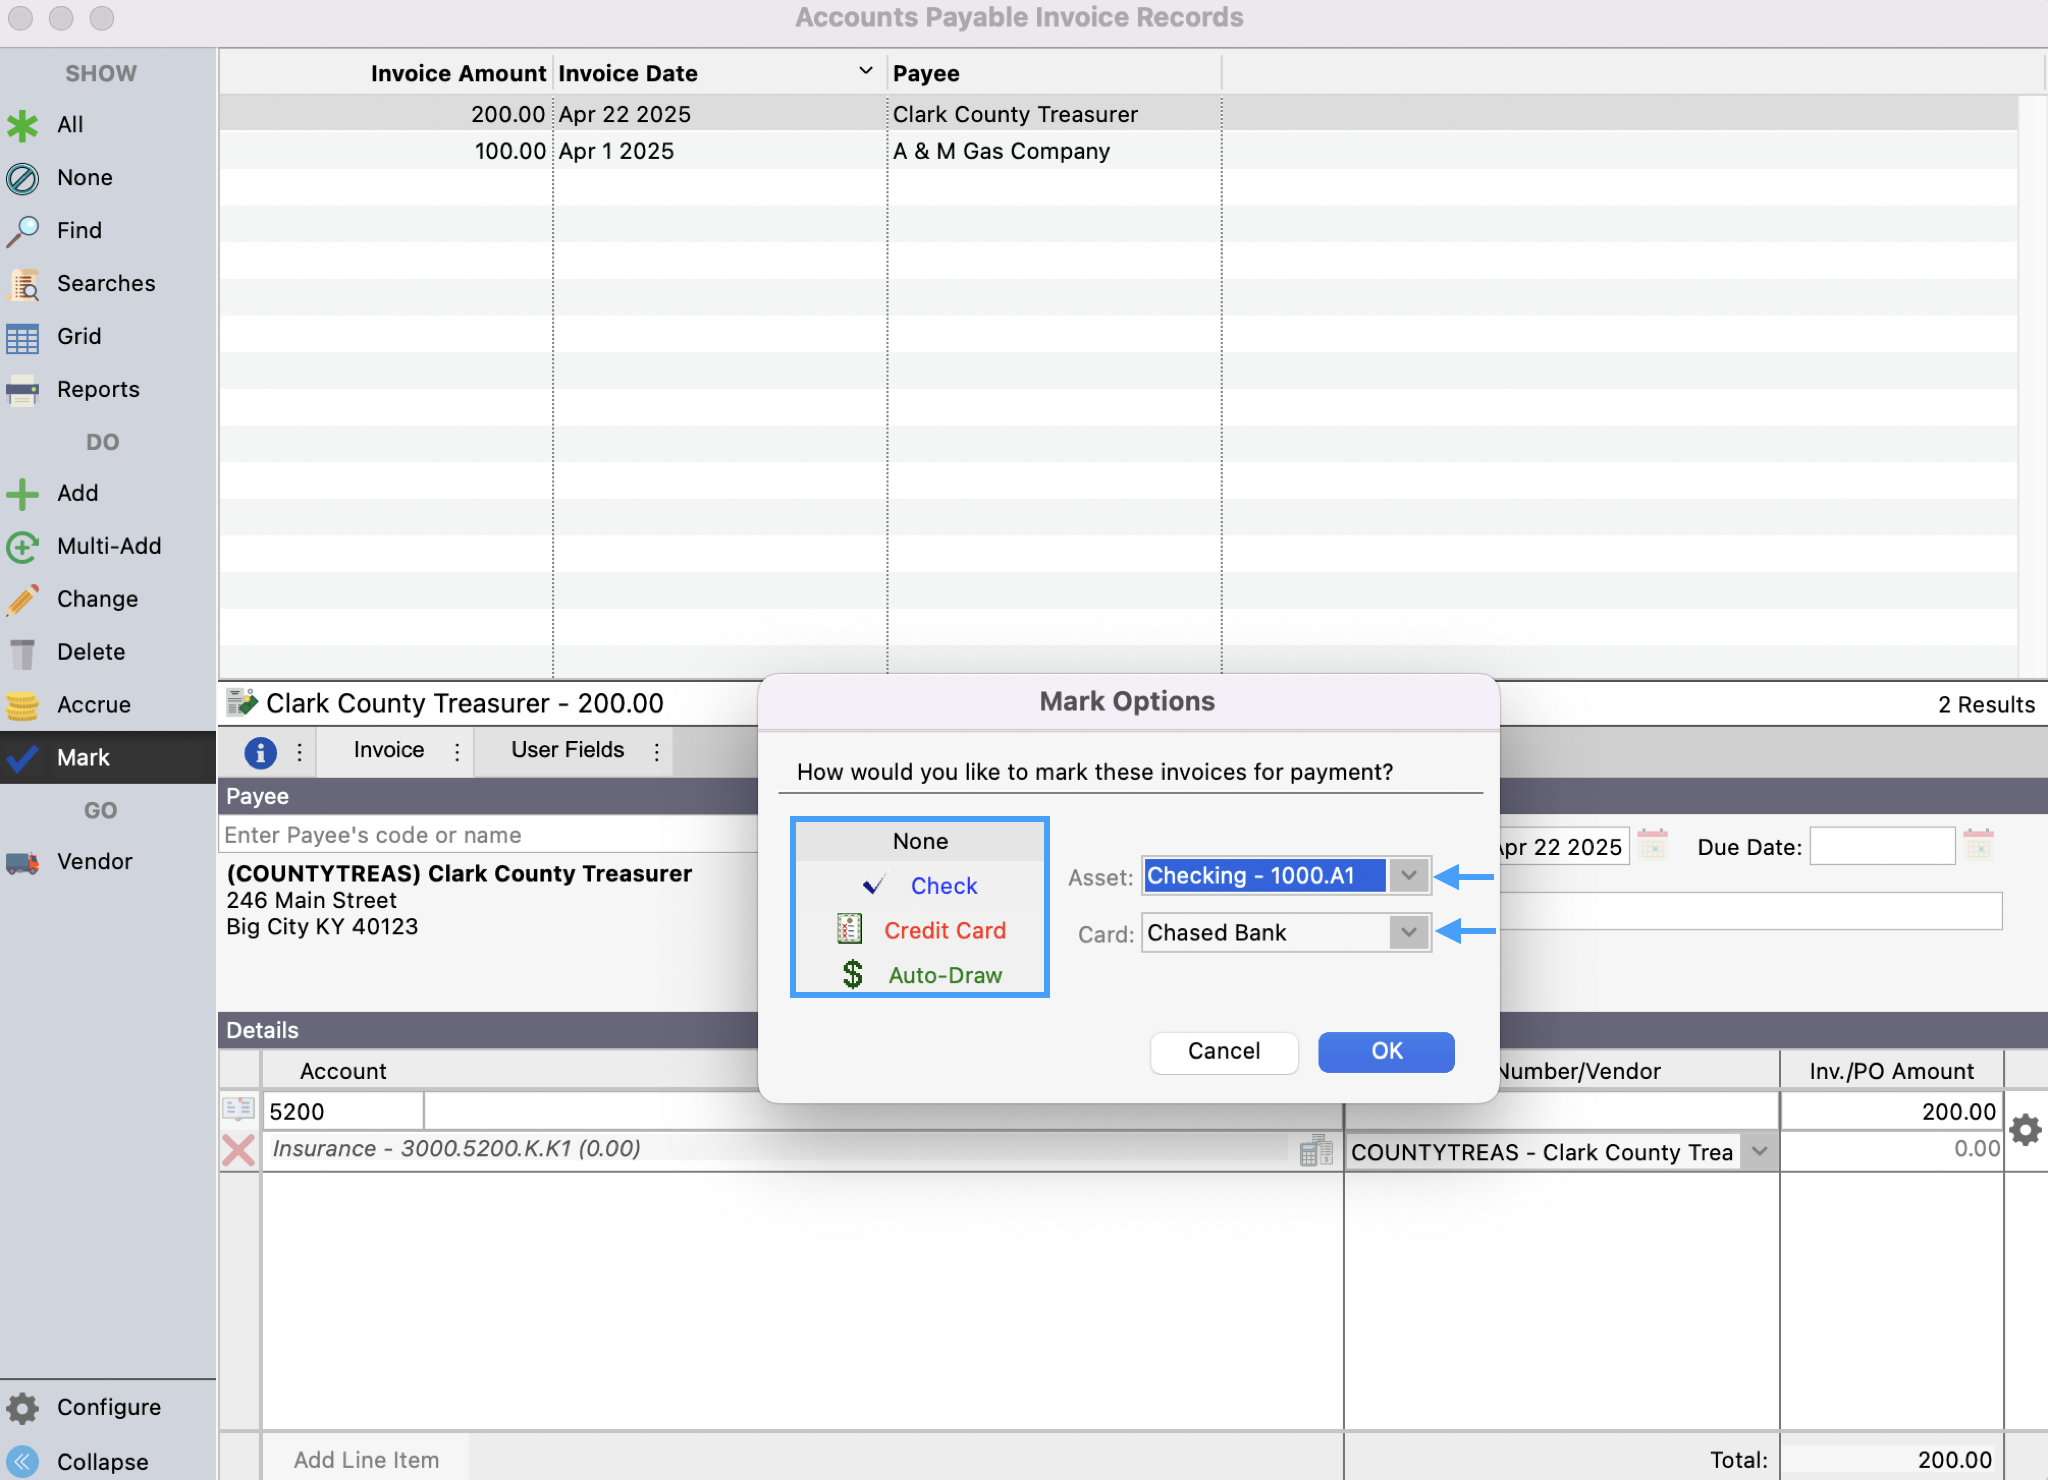
Task: Cancel the Mark Options dialog
Action: [x=1223, y=1052]
